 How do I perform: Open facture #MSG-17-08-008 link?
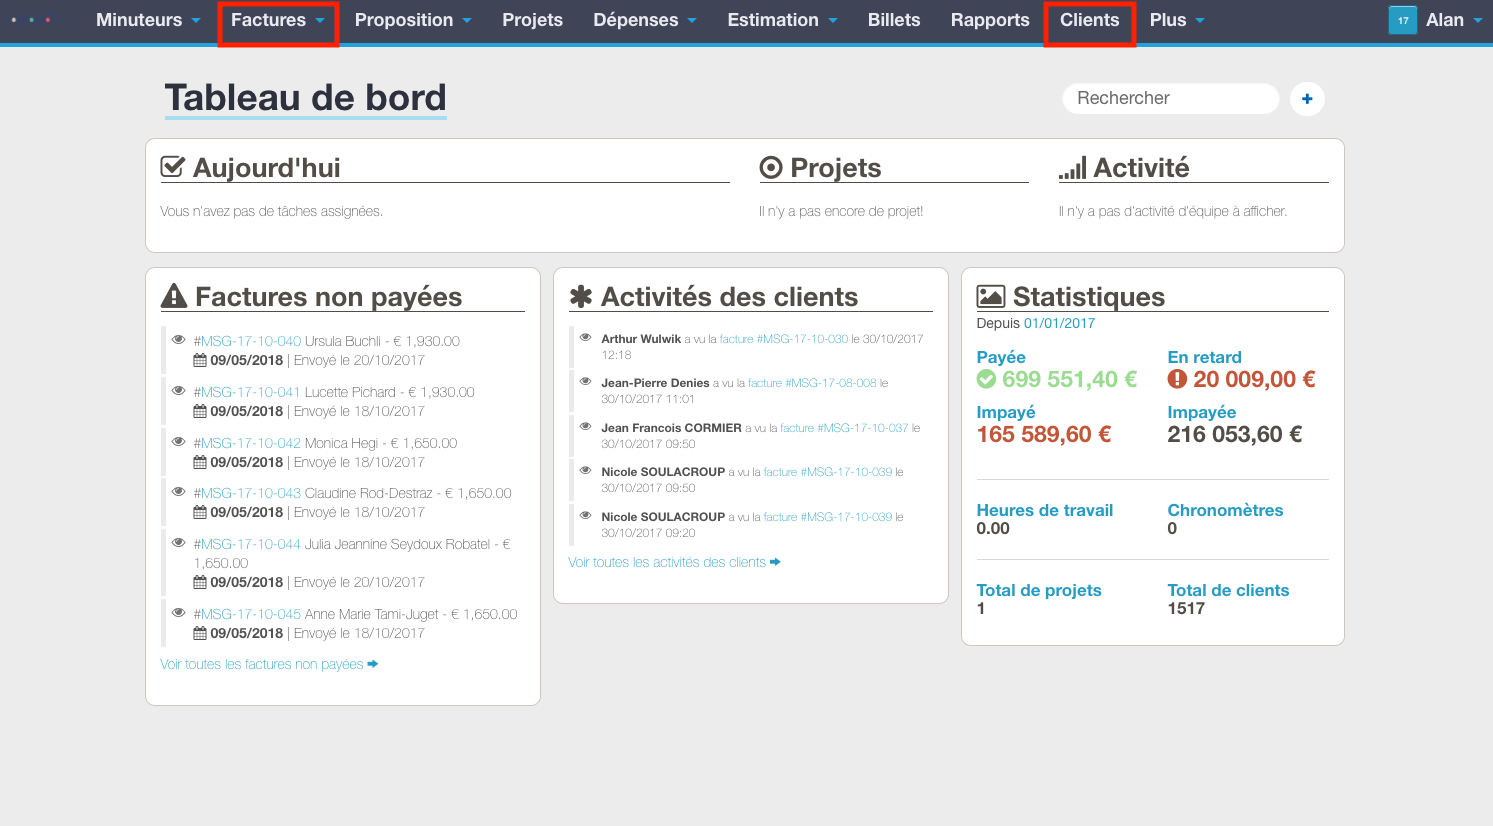point(812,383)
